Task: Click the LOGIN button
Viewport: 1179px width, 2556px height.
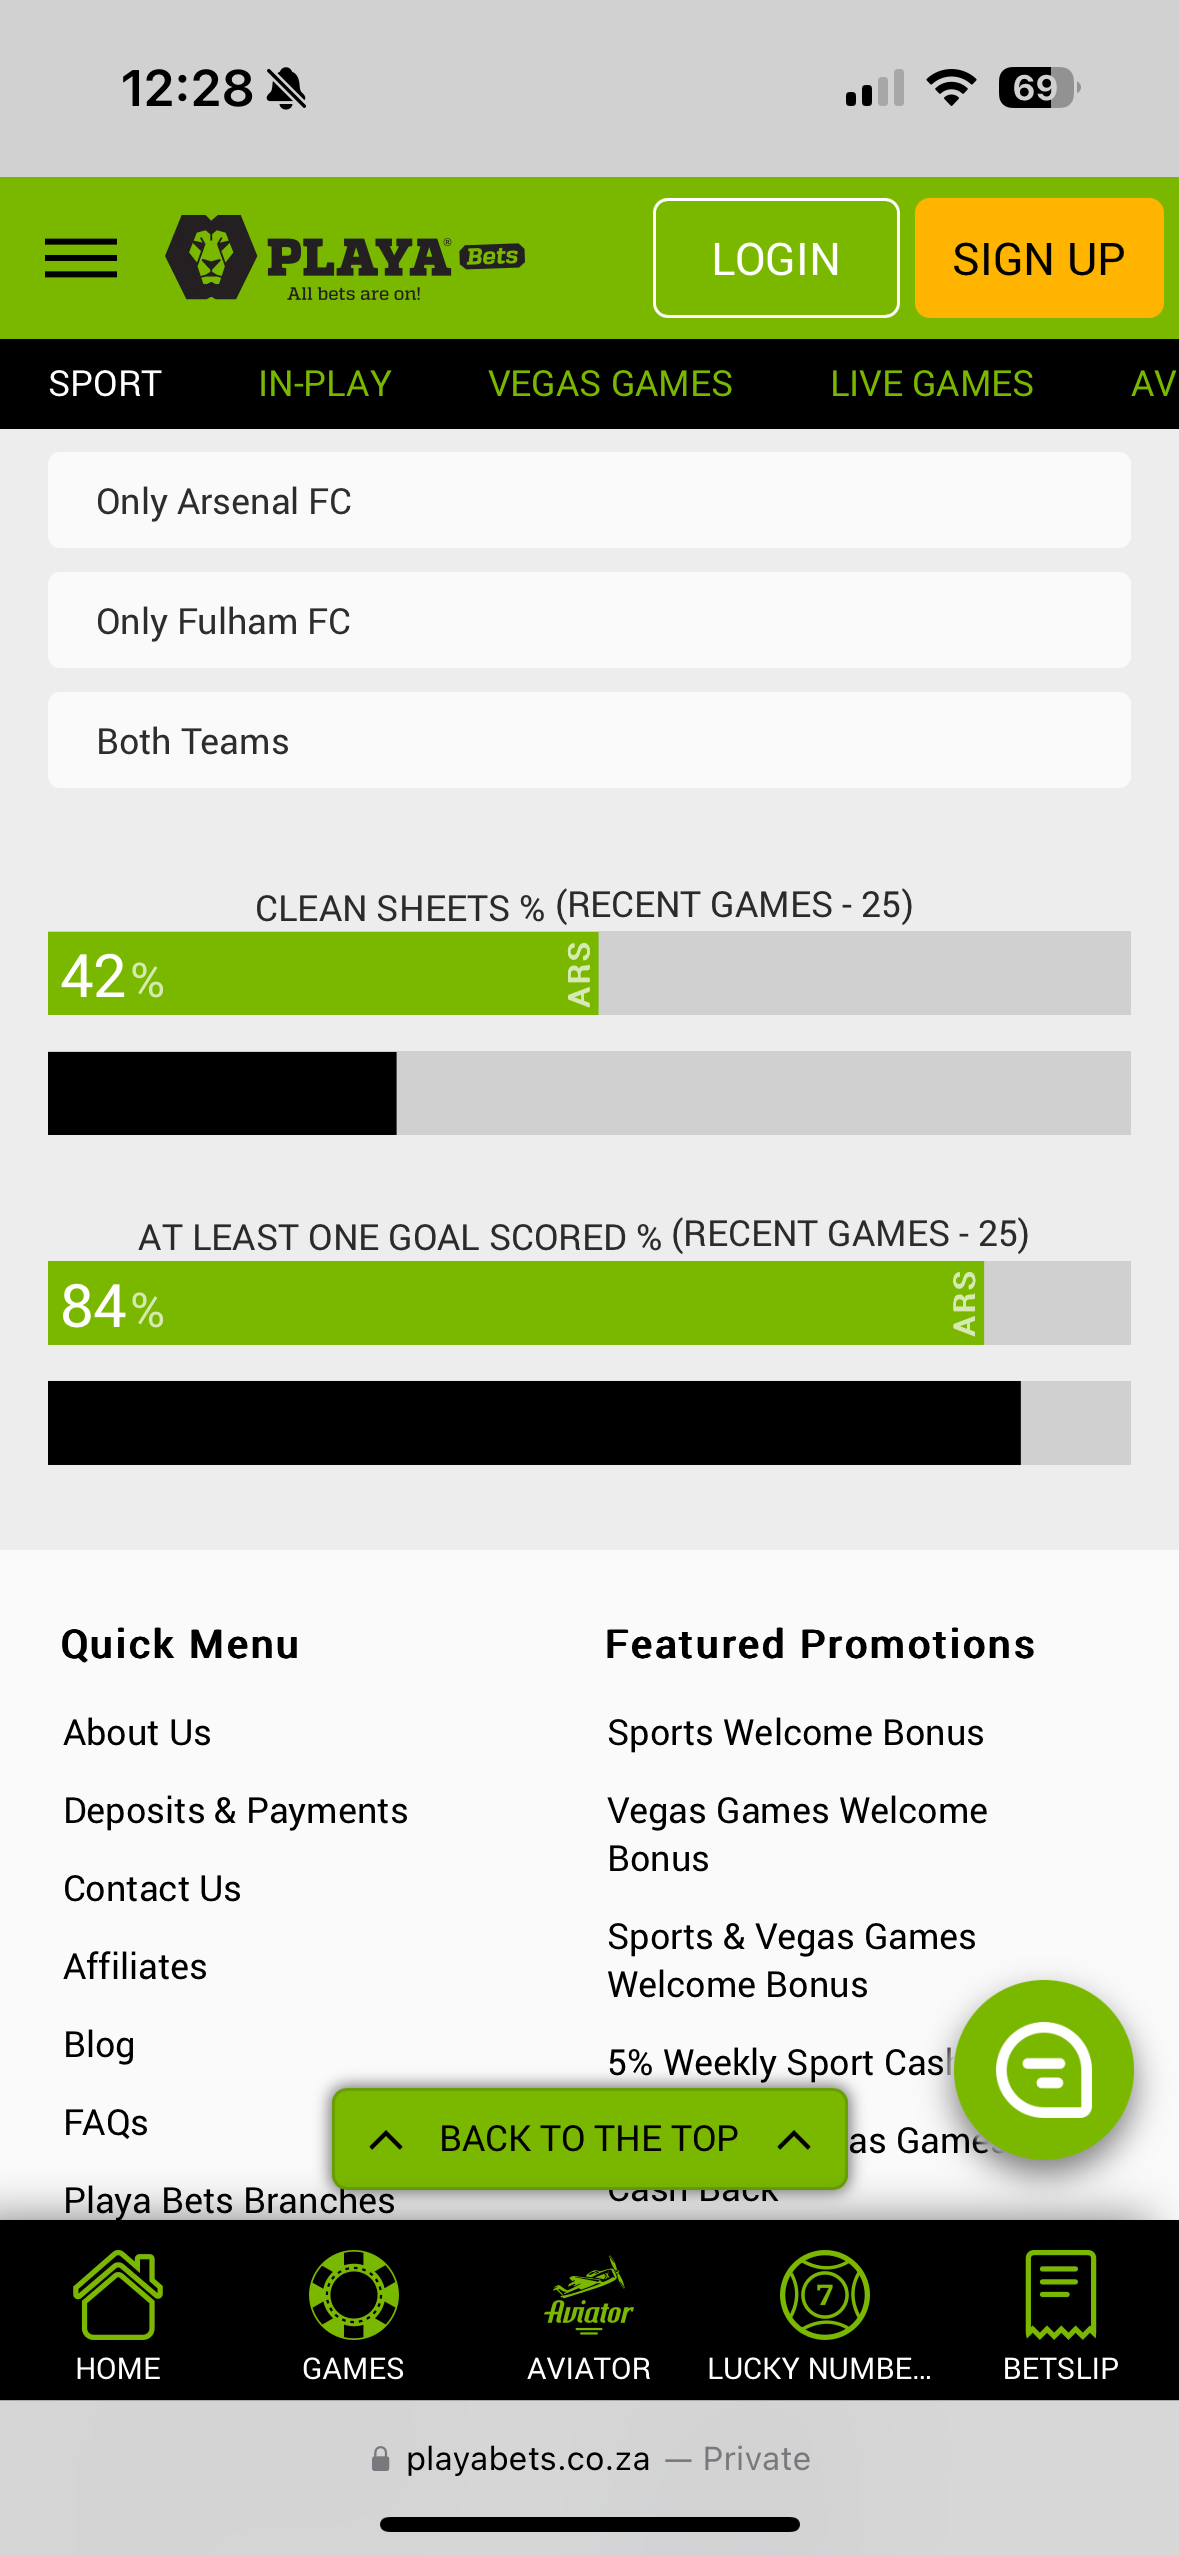Action: (x=775, y=258)
